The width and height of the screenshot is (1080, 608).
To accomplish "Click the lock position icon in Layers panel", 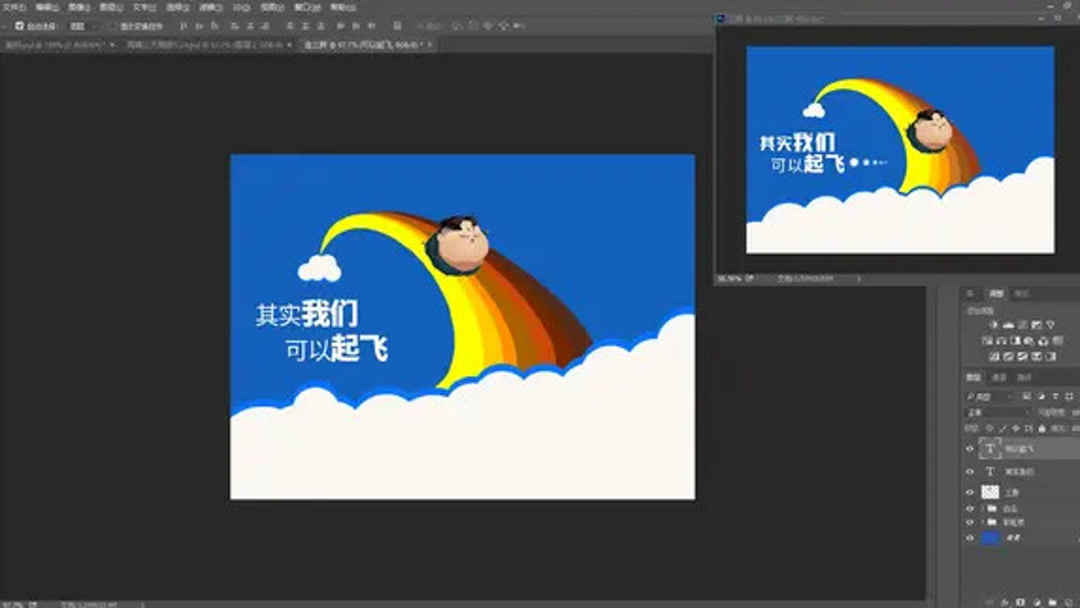I will [x=1016, y=429].
